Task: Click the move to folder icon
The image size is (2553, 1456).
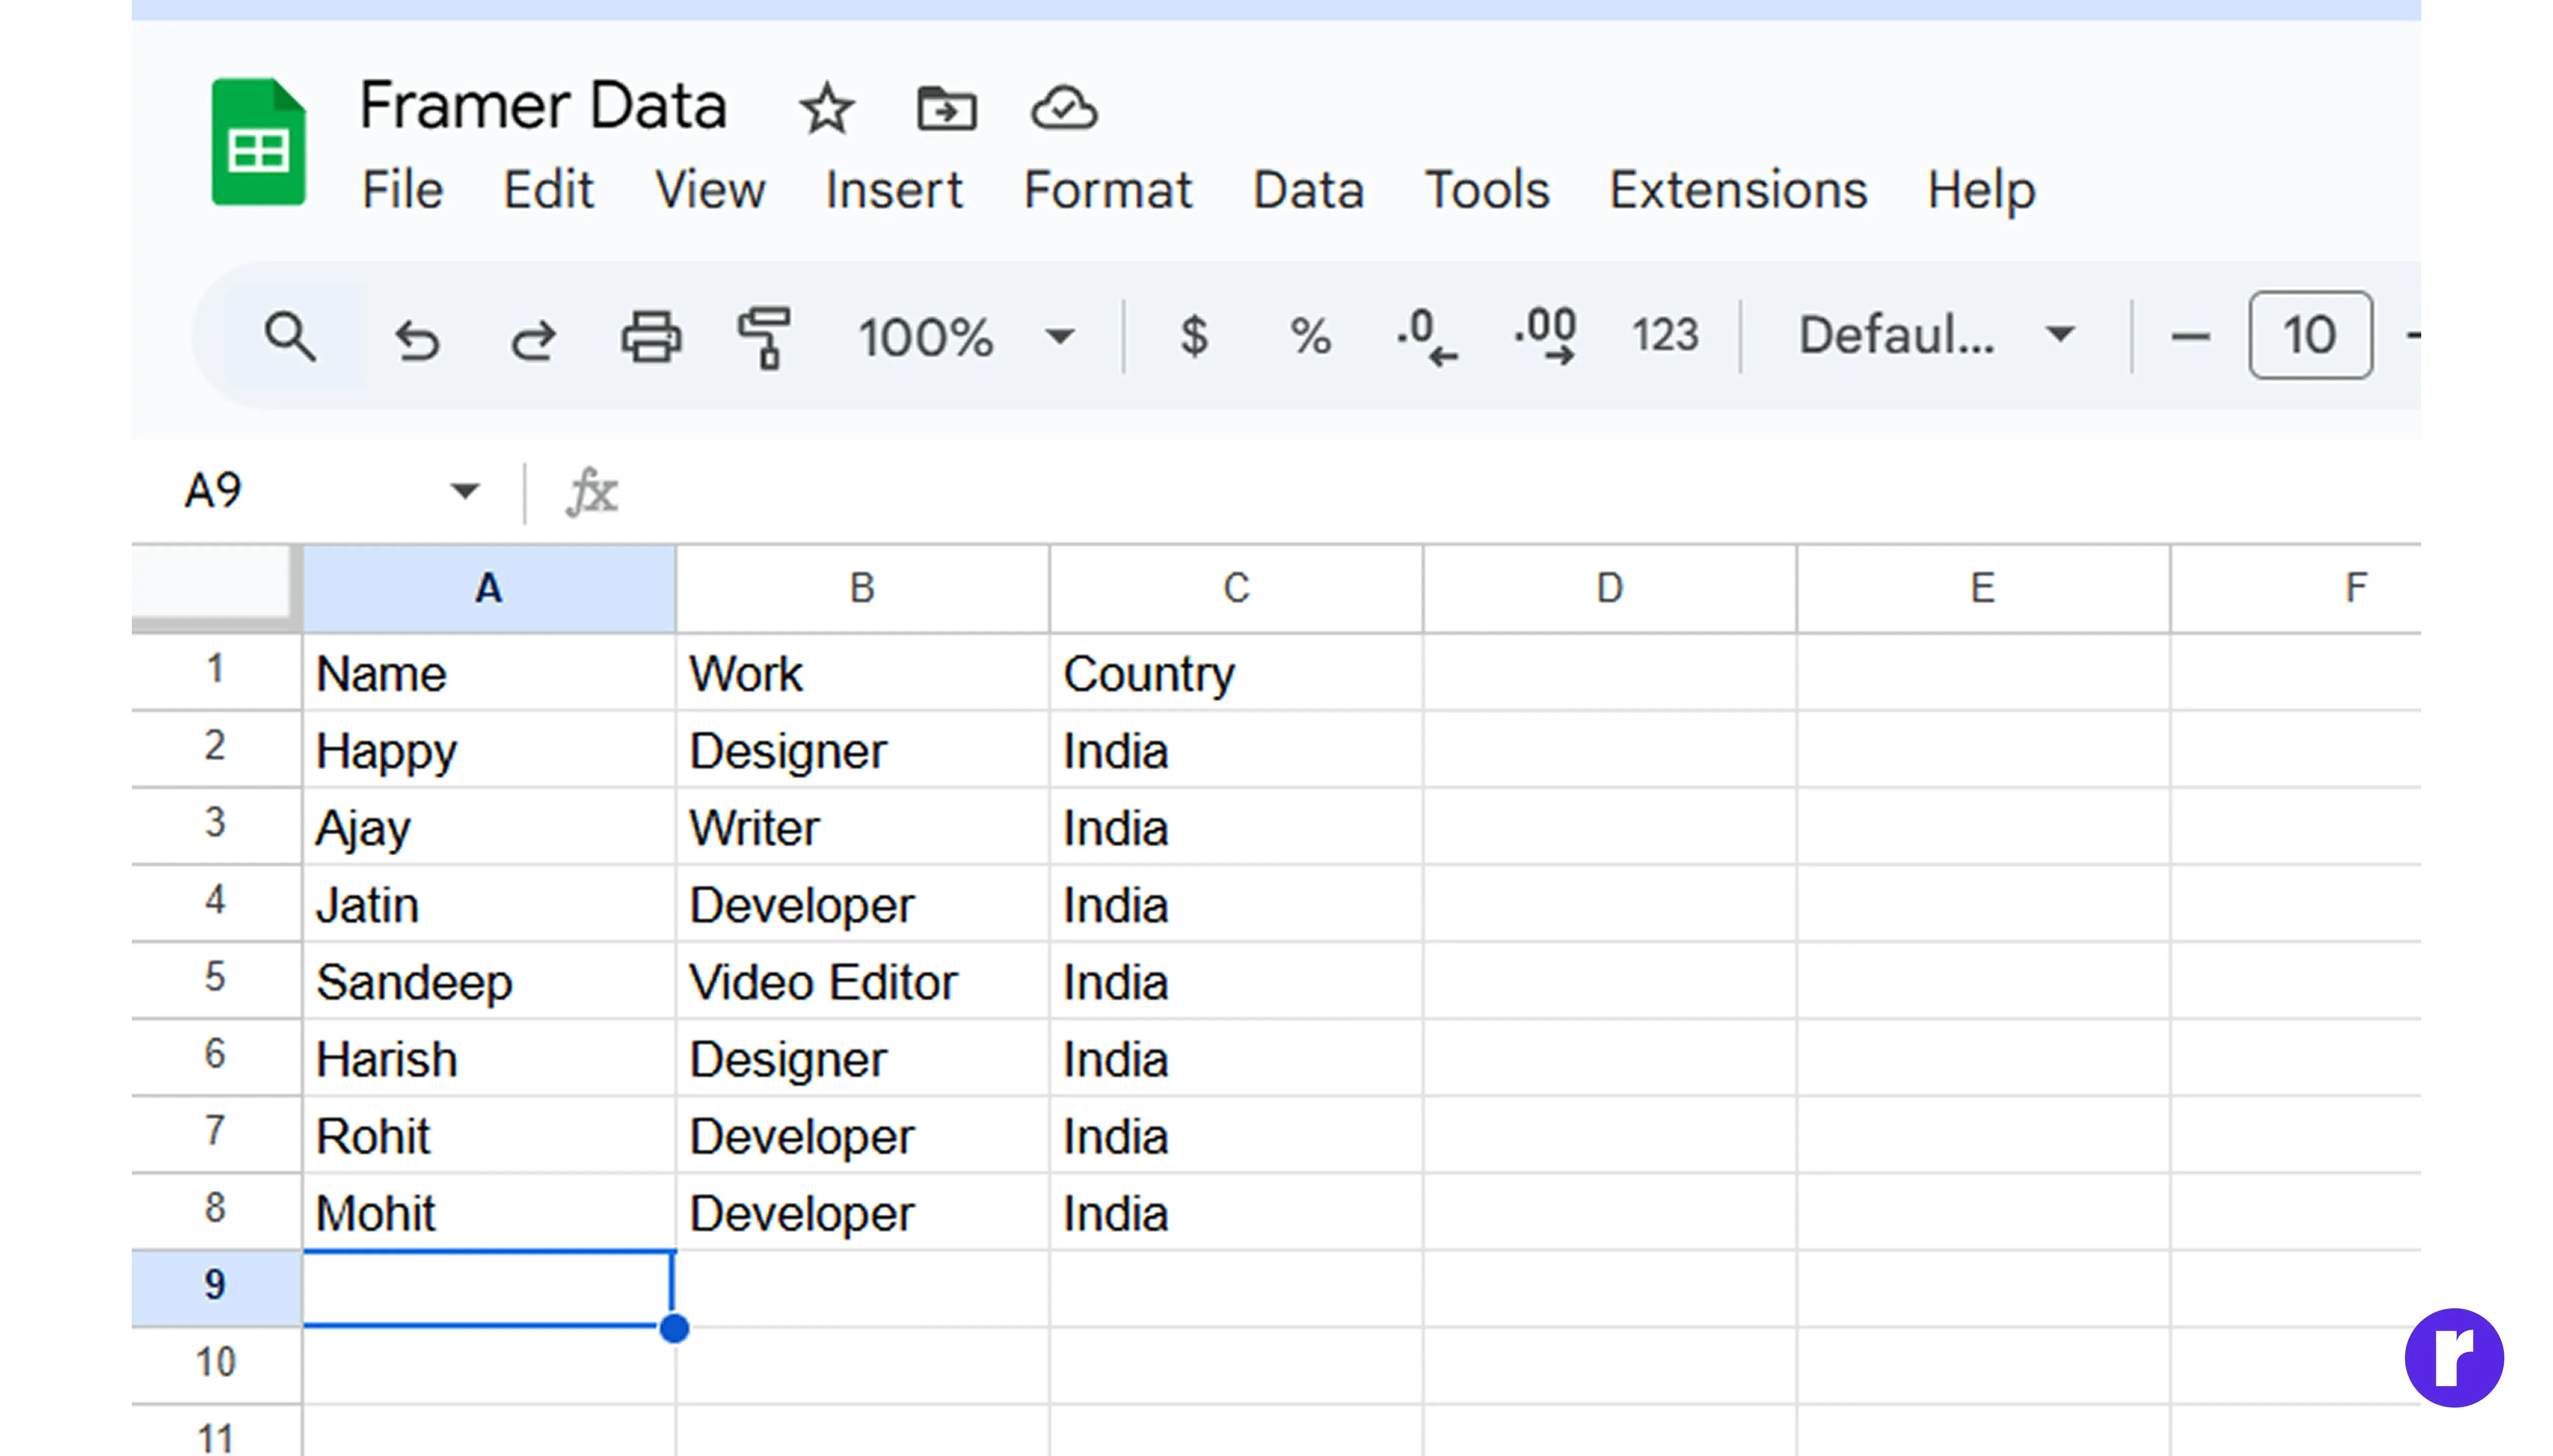Action: point(946,109)
